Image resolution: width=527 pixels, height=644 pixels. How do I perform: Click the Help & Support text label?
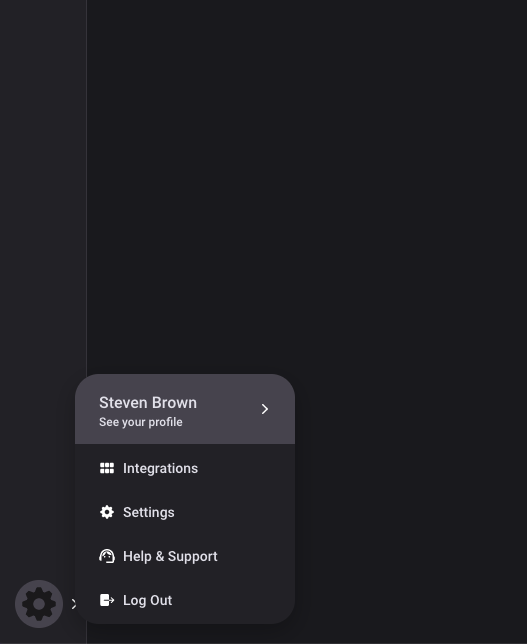pyautogui.click(x=170, y=556)
